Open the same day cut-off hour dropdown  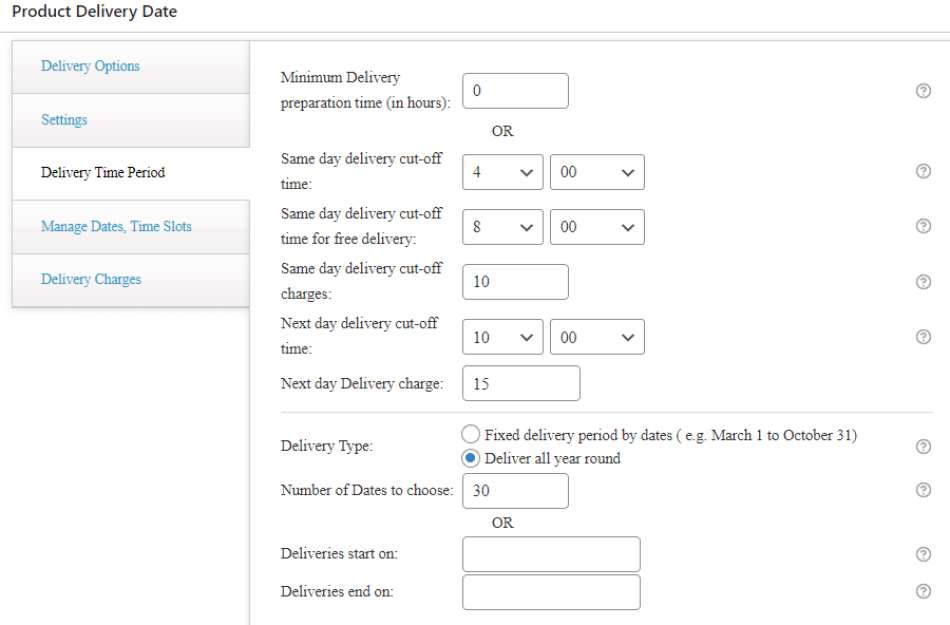502,171
